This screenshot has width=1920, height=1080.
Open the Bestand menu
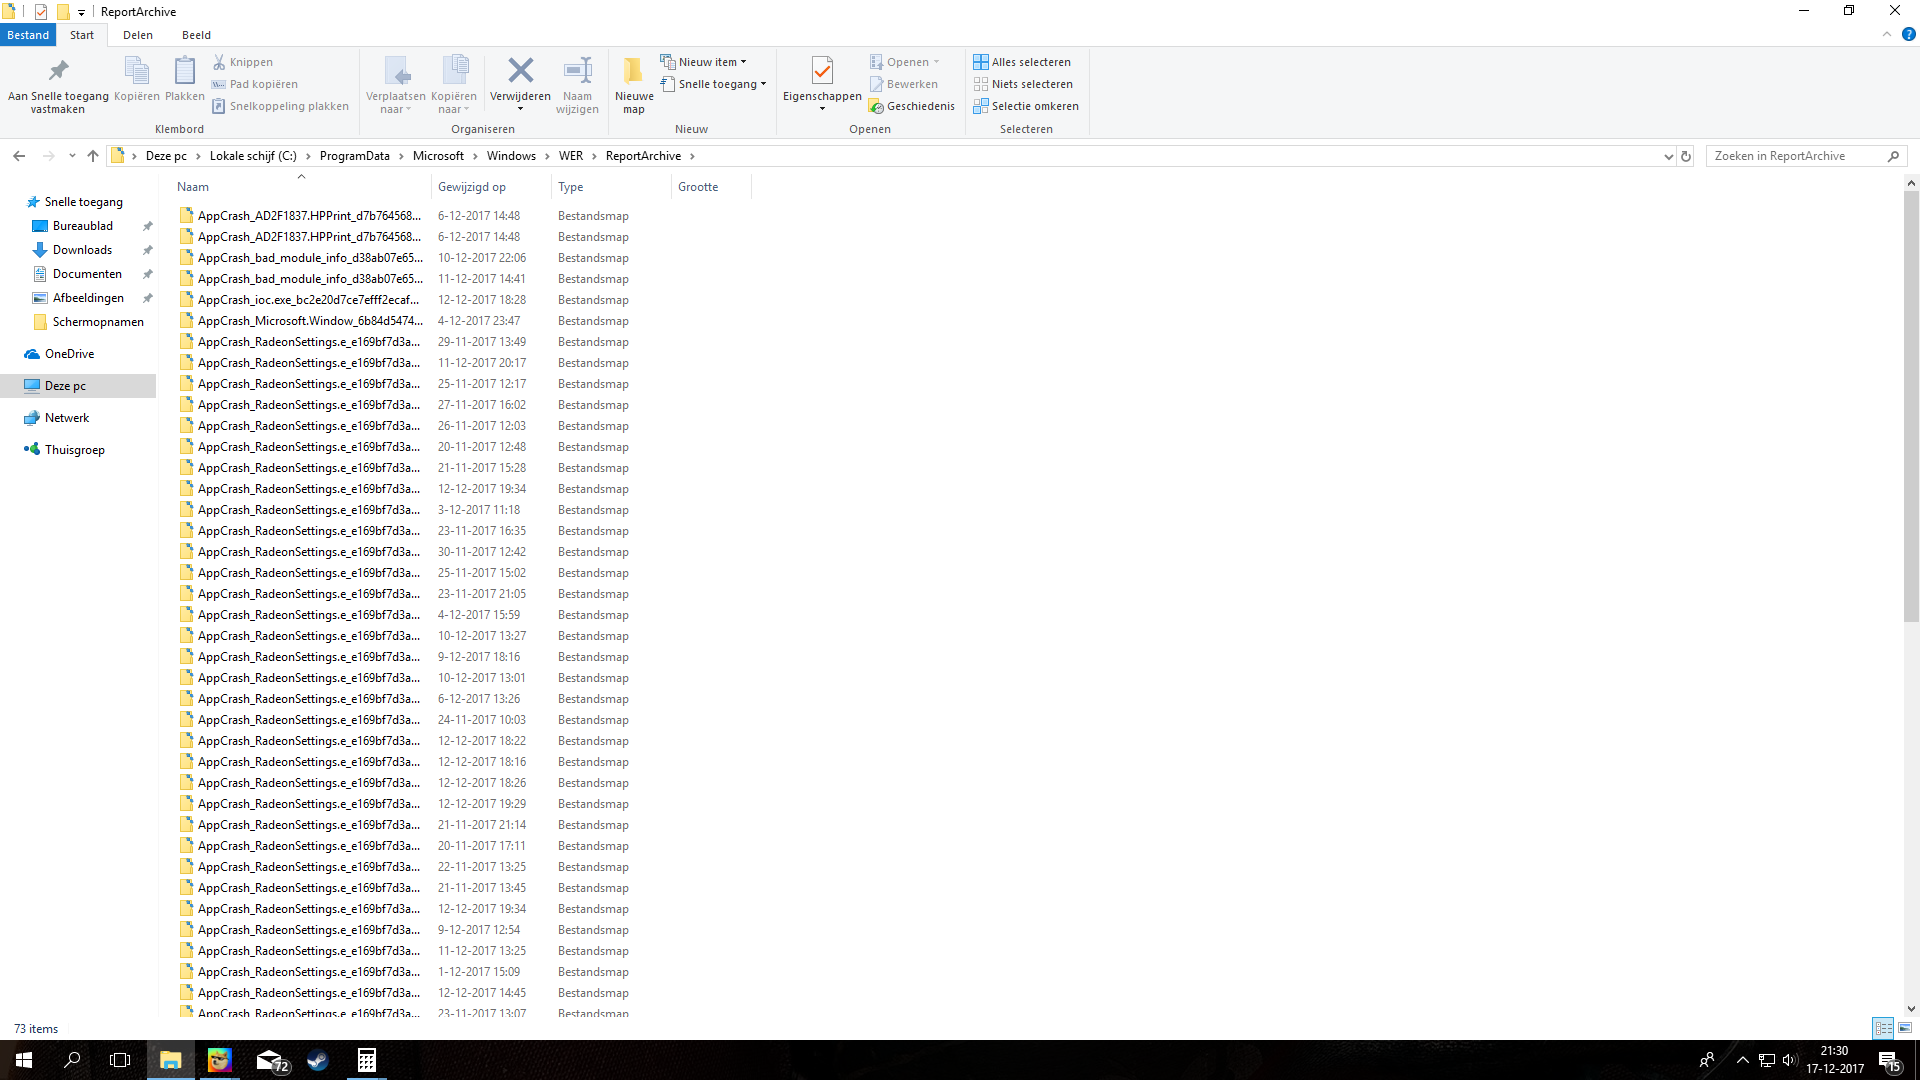click(28, 35)
